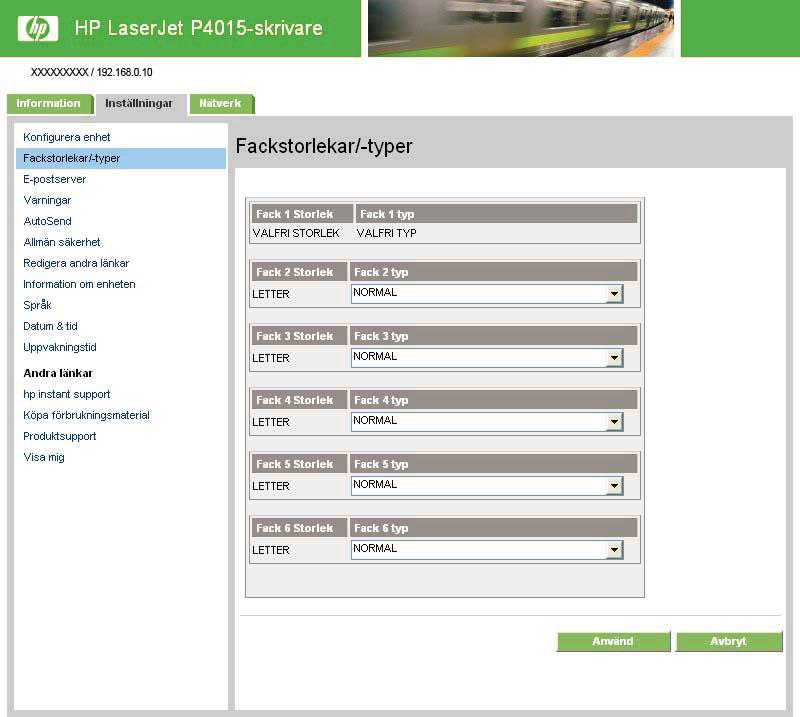
Task: Click LETTER size under Fack 4 Storlek
Action: coord(271,423)
